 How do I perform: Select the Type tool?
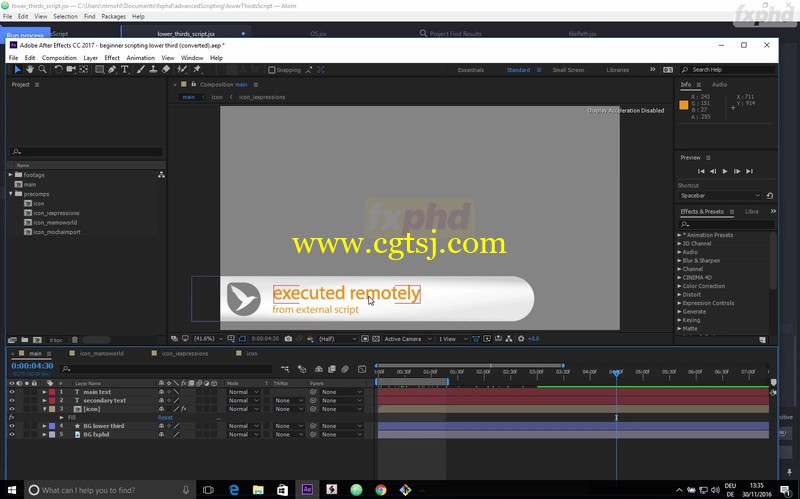coord(124,69)
